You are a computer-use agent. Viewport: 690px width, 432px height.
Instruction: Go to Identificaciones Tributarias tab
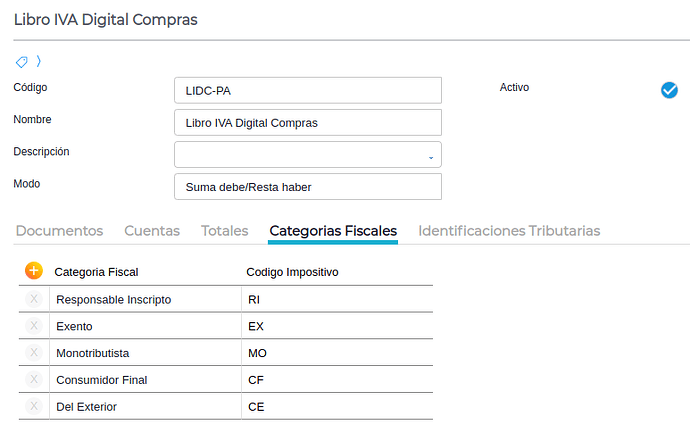(509, 231)
